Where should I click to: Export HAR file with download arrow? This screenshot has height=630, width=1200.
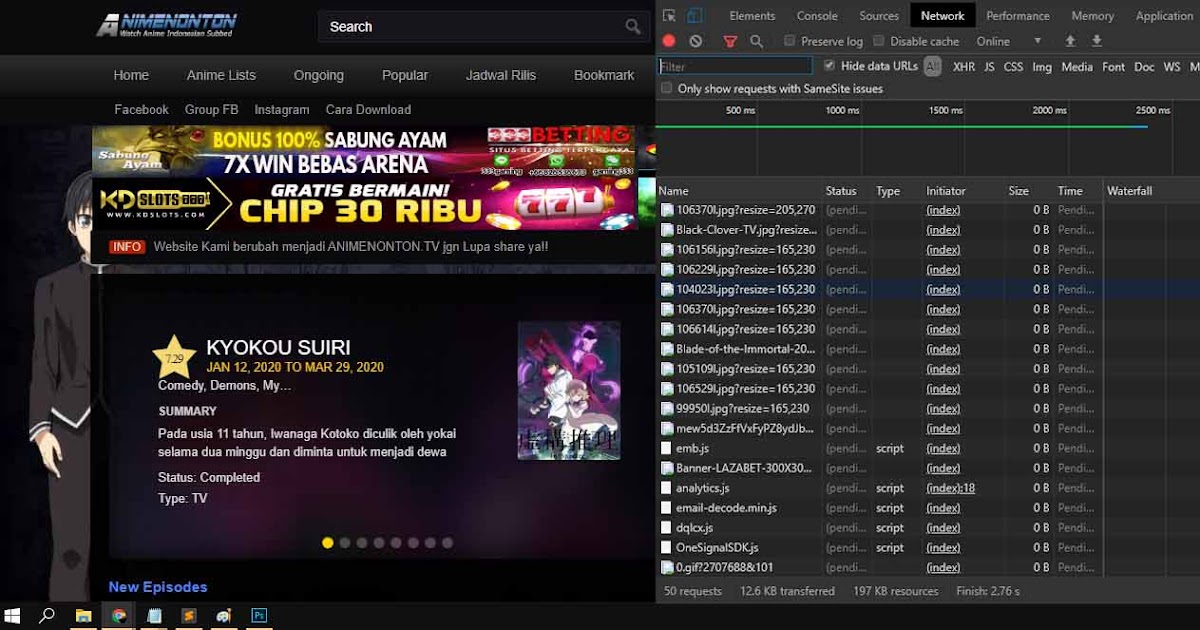[1097, 41]
